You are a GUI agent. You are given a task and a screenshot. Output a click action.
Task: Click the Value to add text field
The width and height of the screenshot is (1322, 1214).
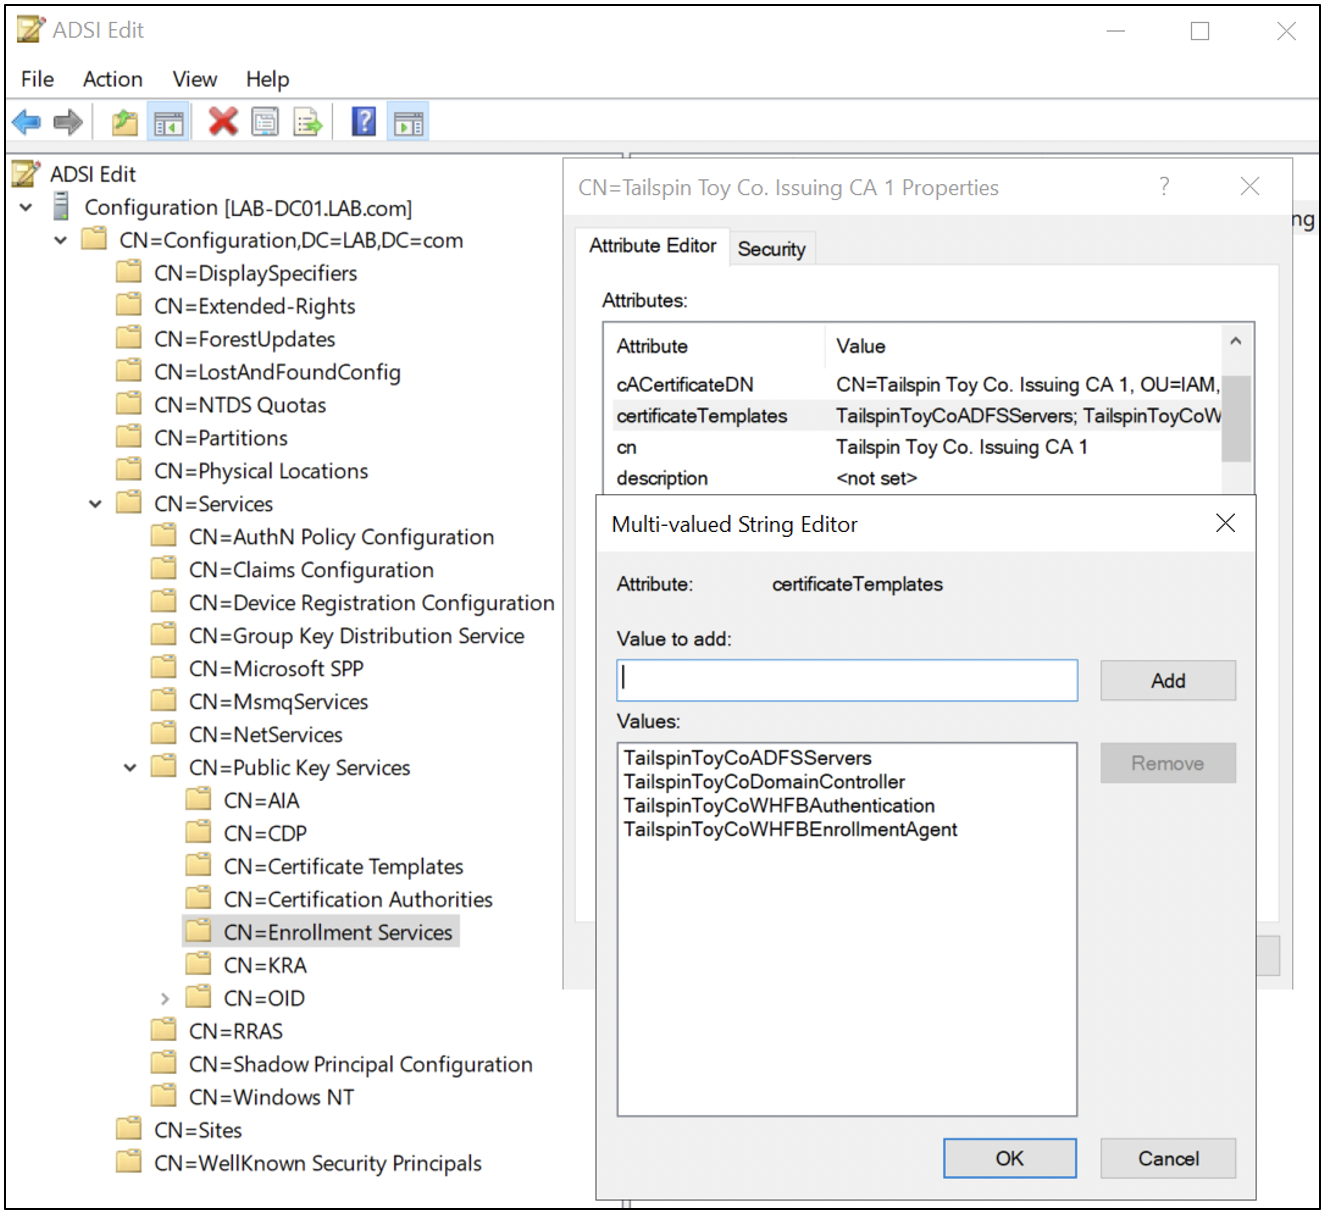(847, 680)
